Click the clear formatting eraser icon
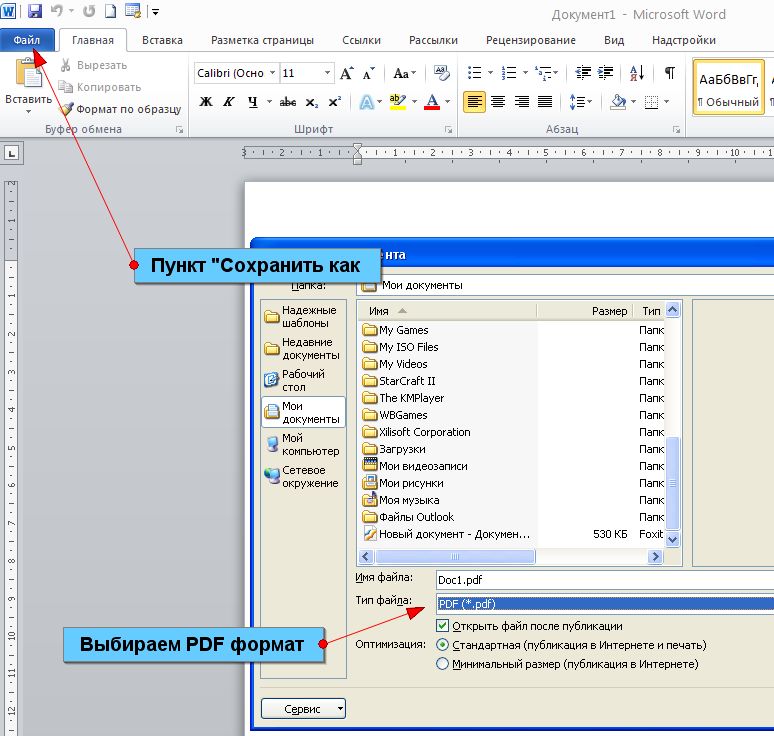 [x=441, y=73]
